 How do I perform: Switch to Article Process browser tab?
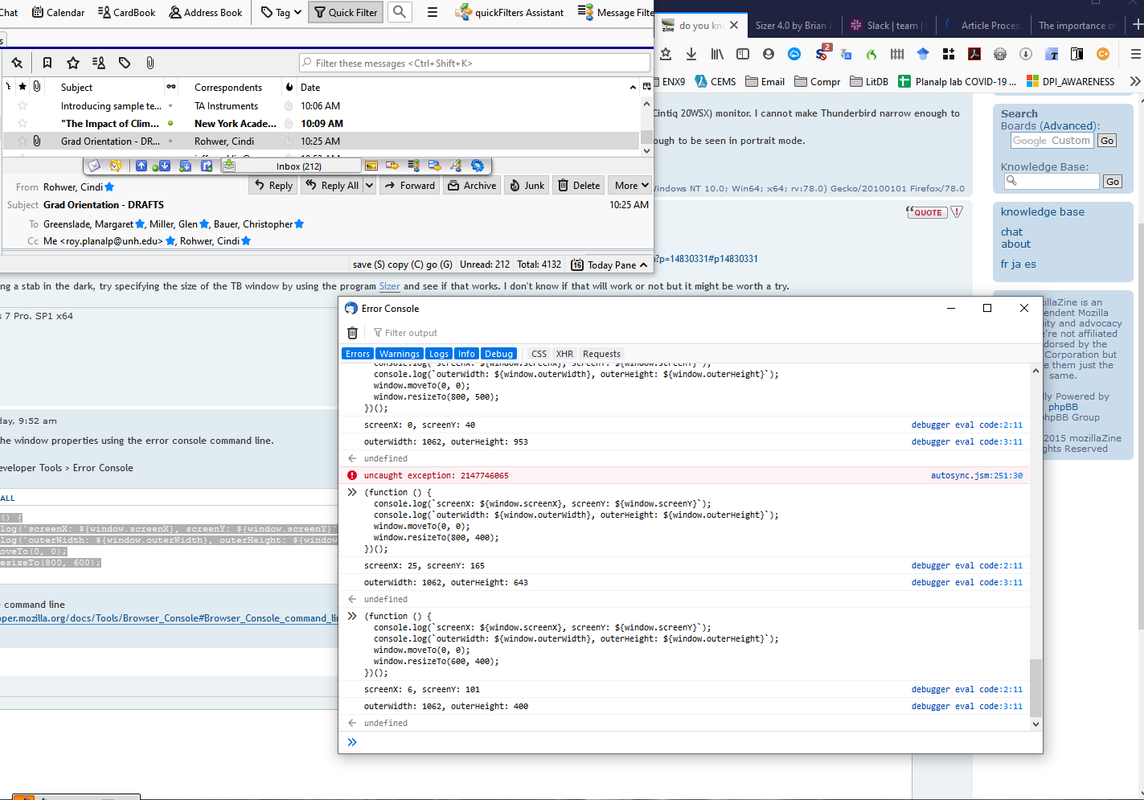point(985,26)
